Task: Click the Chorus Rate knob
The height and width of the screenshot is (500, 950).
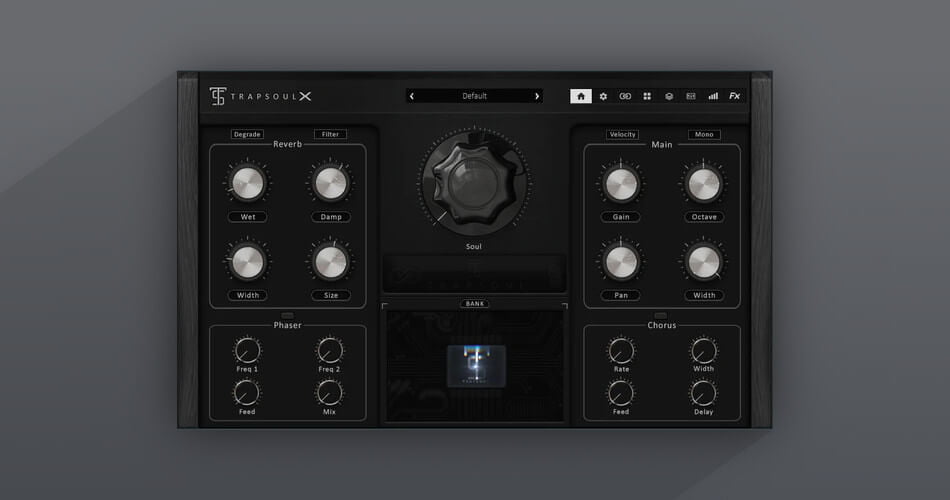Action: 621,350
